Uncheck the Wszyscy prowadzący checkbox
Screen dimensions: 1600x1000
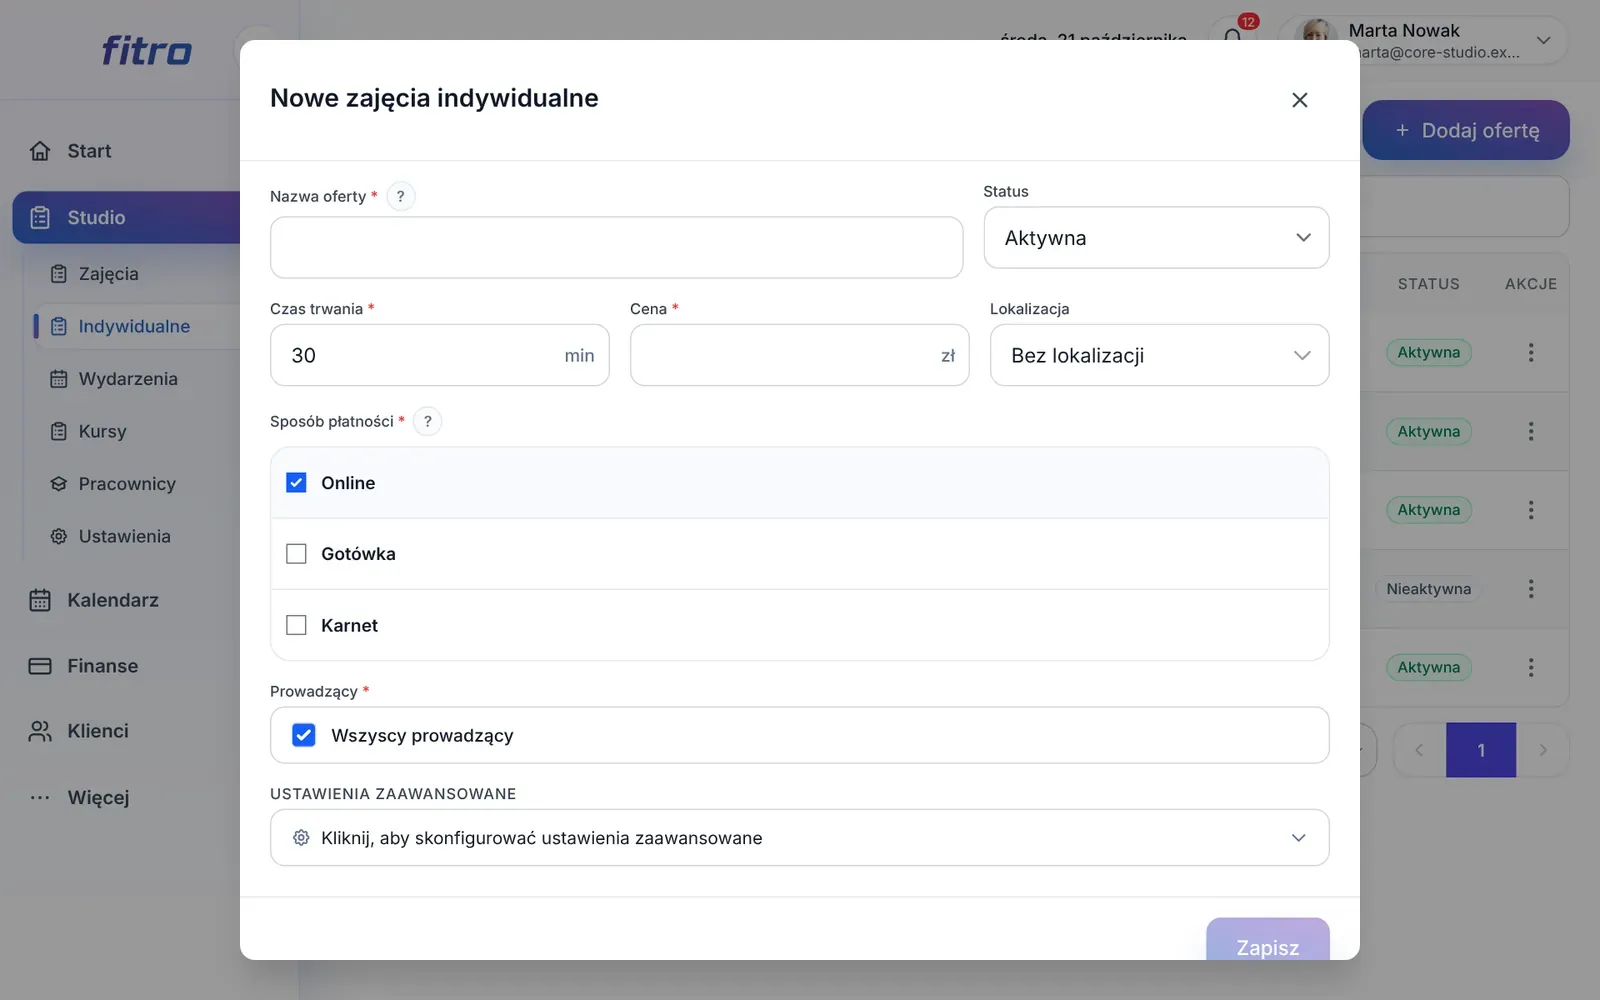pos(303,735)
